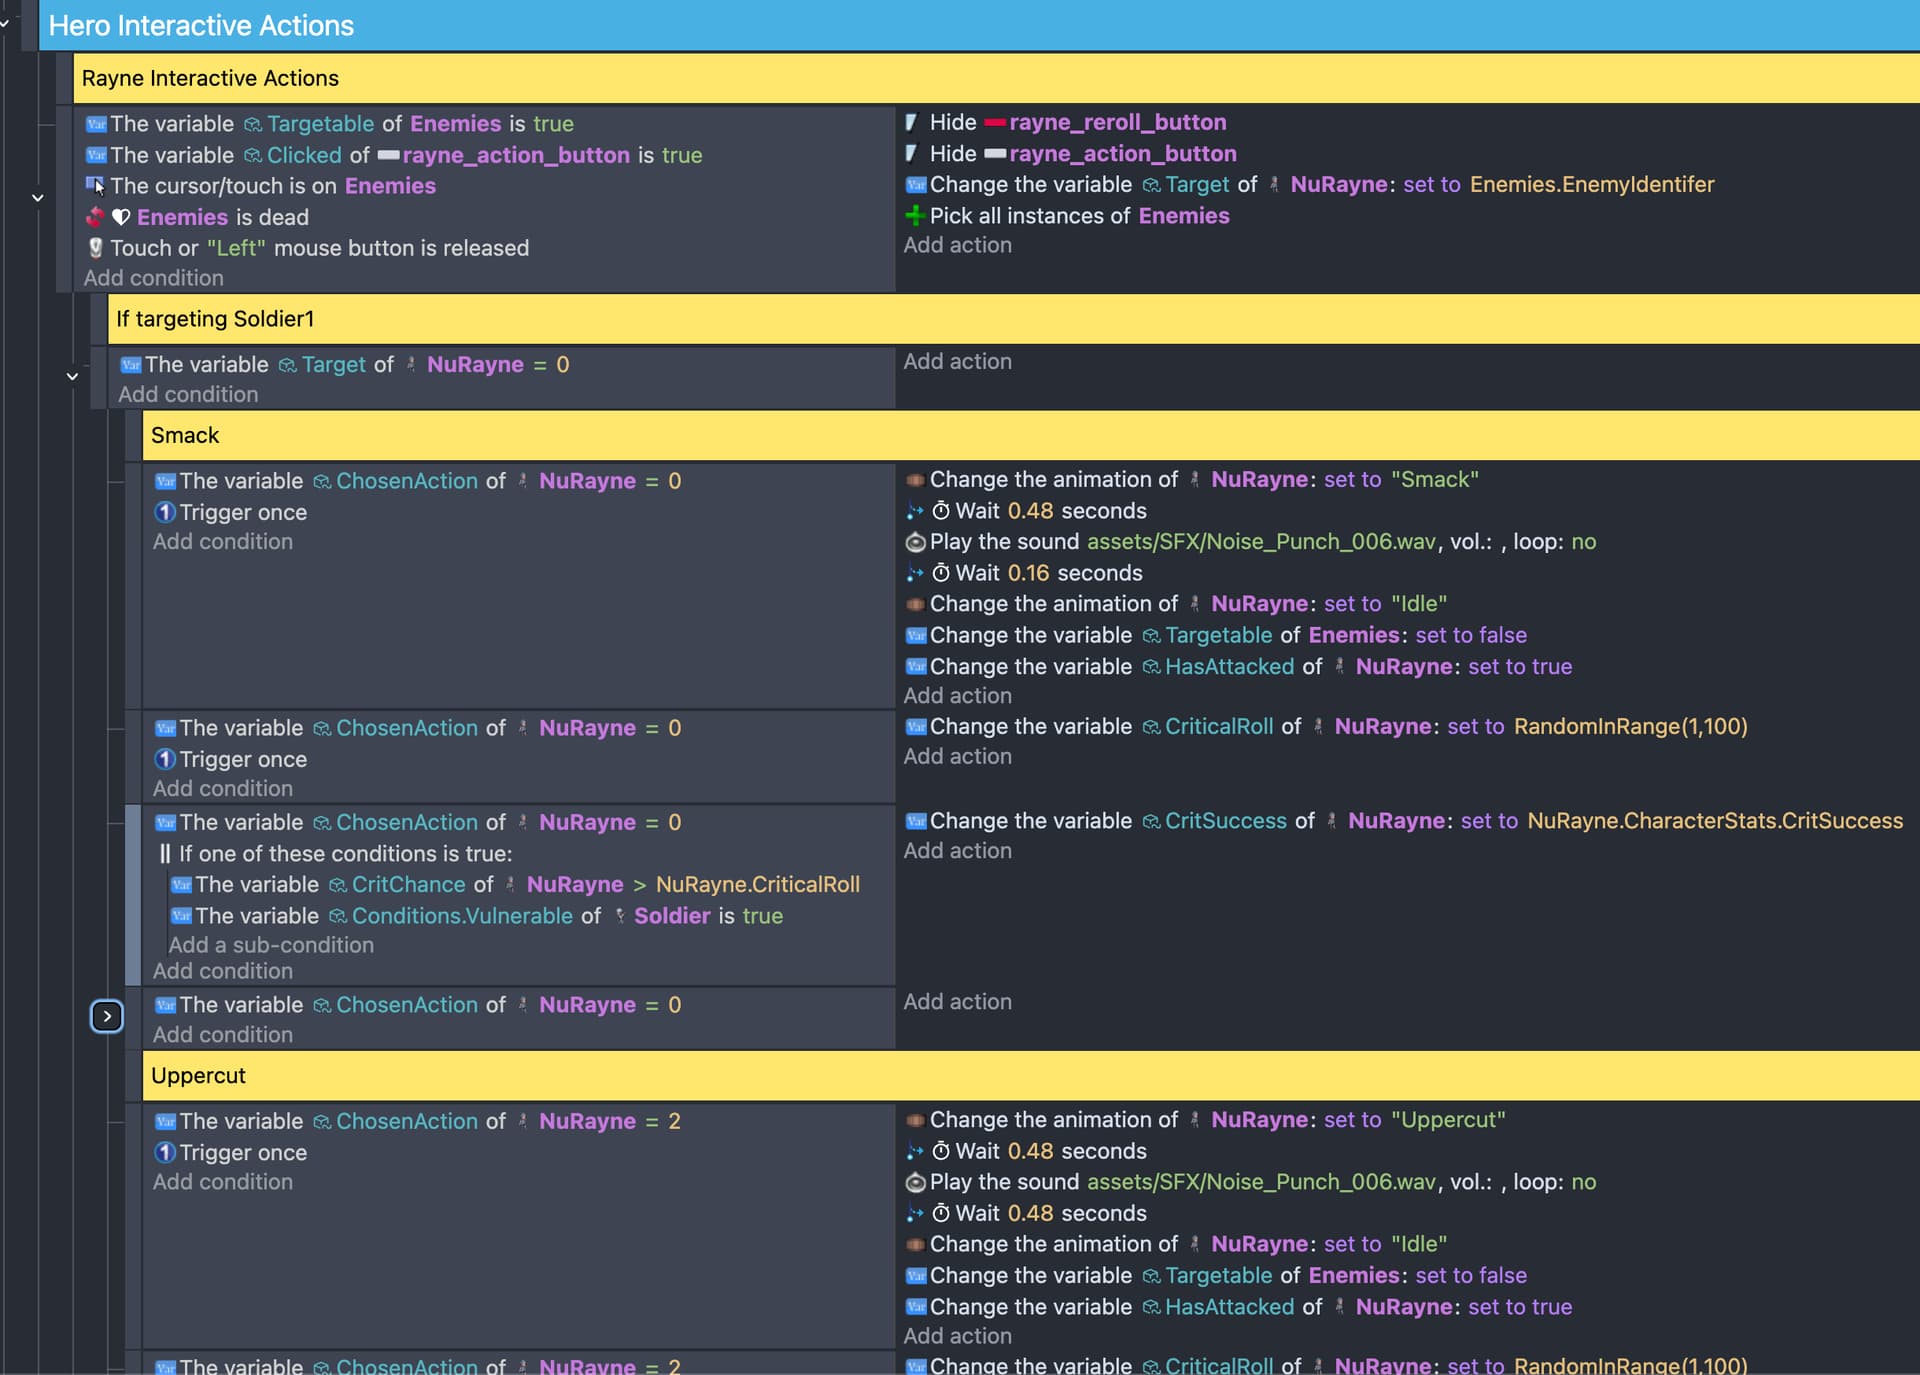Click the cursor icon on 'cursor/touch is on Enemies'
The image size is (1920, 1375).
(x=96, y=186)
